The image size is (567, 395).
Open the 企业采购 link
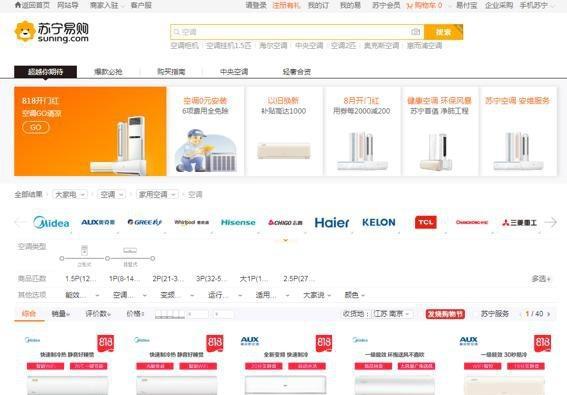coord(499,5)
